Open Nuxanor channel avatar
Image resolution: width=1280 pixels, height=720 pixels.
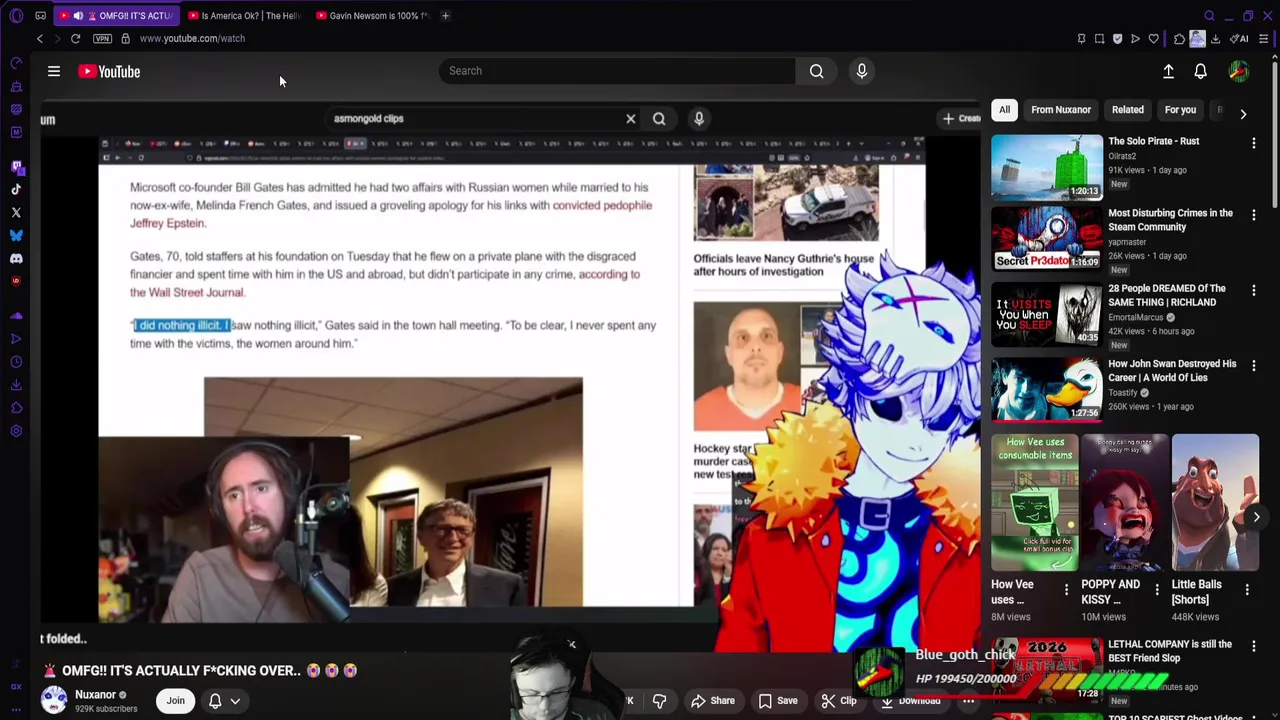point(54,700)
